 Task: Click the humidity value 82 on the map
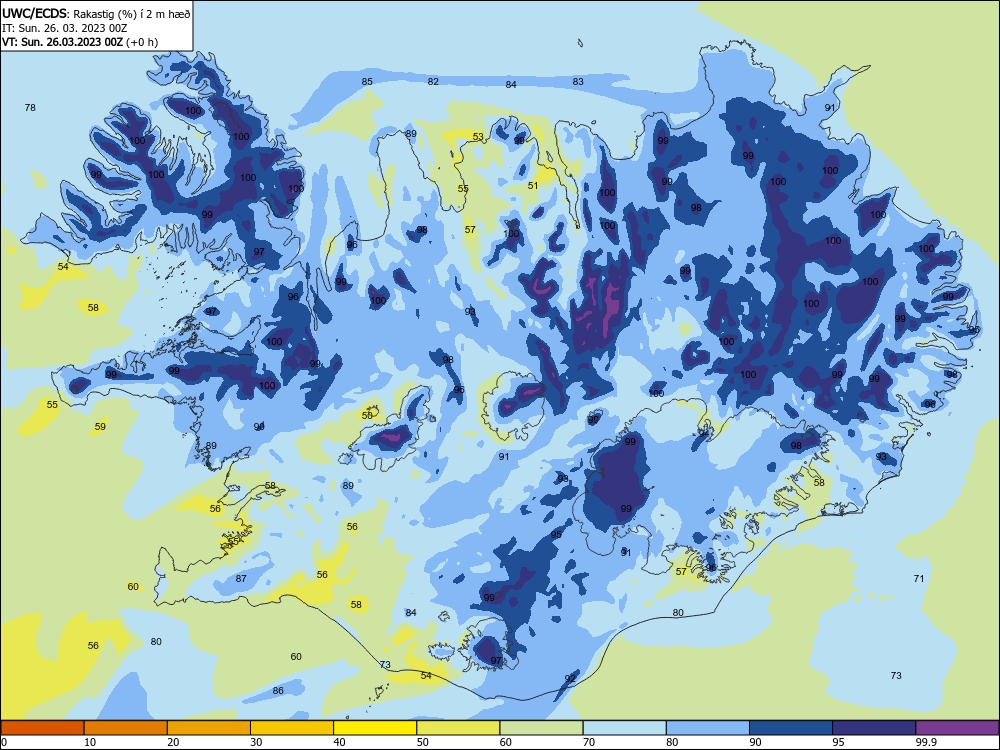coord(433,82)
